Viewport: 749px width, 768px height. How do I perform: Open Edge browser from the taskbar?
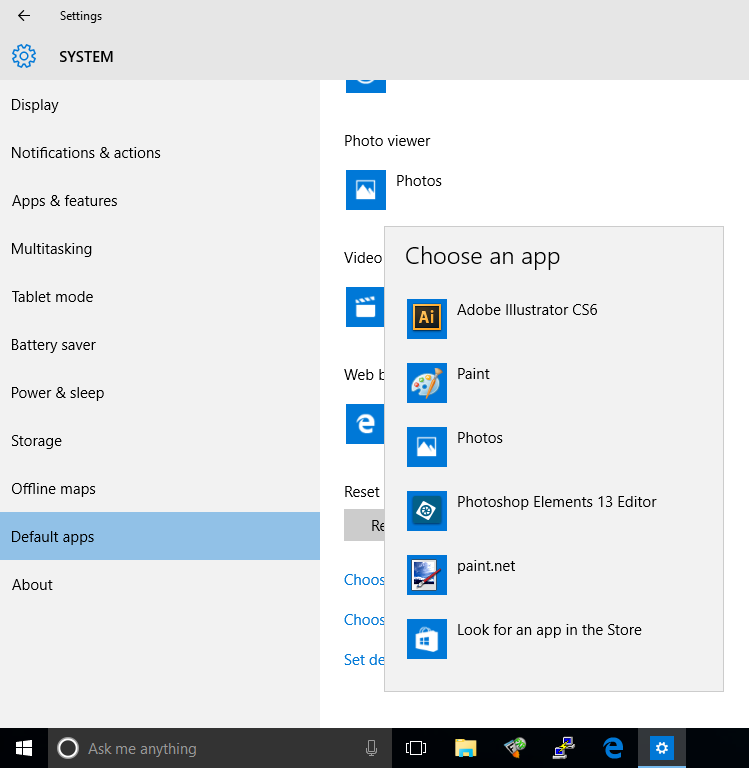pyautogui.click(x=613, y=748)
